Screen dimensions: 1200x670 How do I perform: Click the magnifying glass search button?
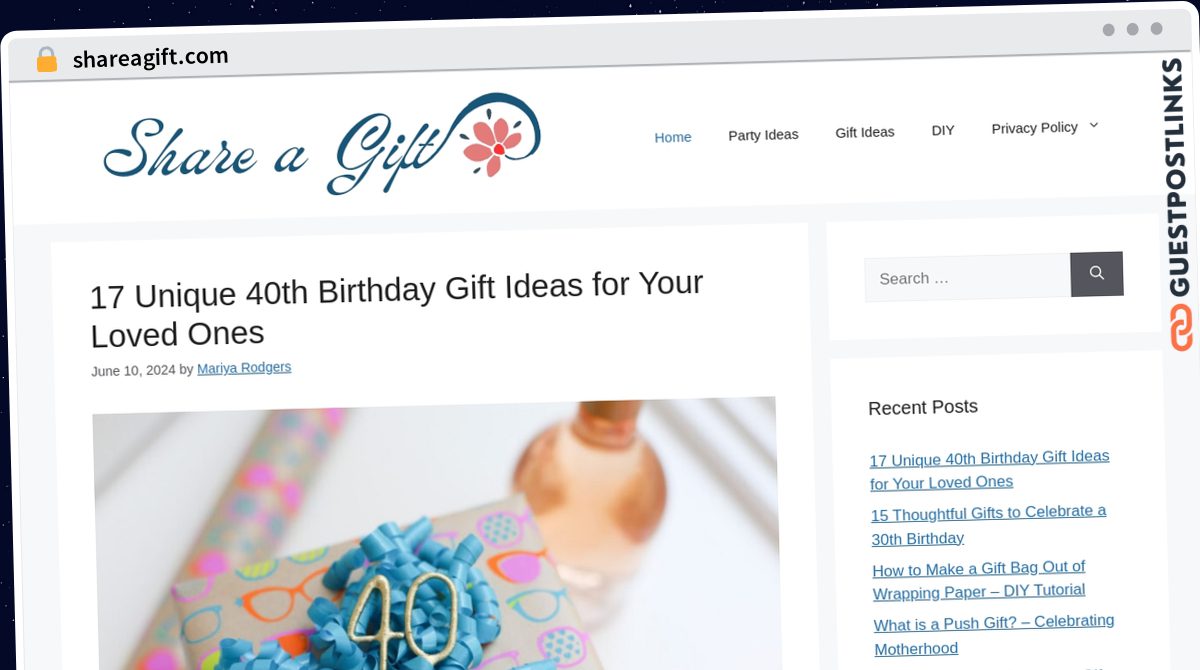coord(1097,274)
